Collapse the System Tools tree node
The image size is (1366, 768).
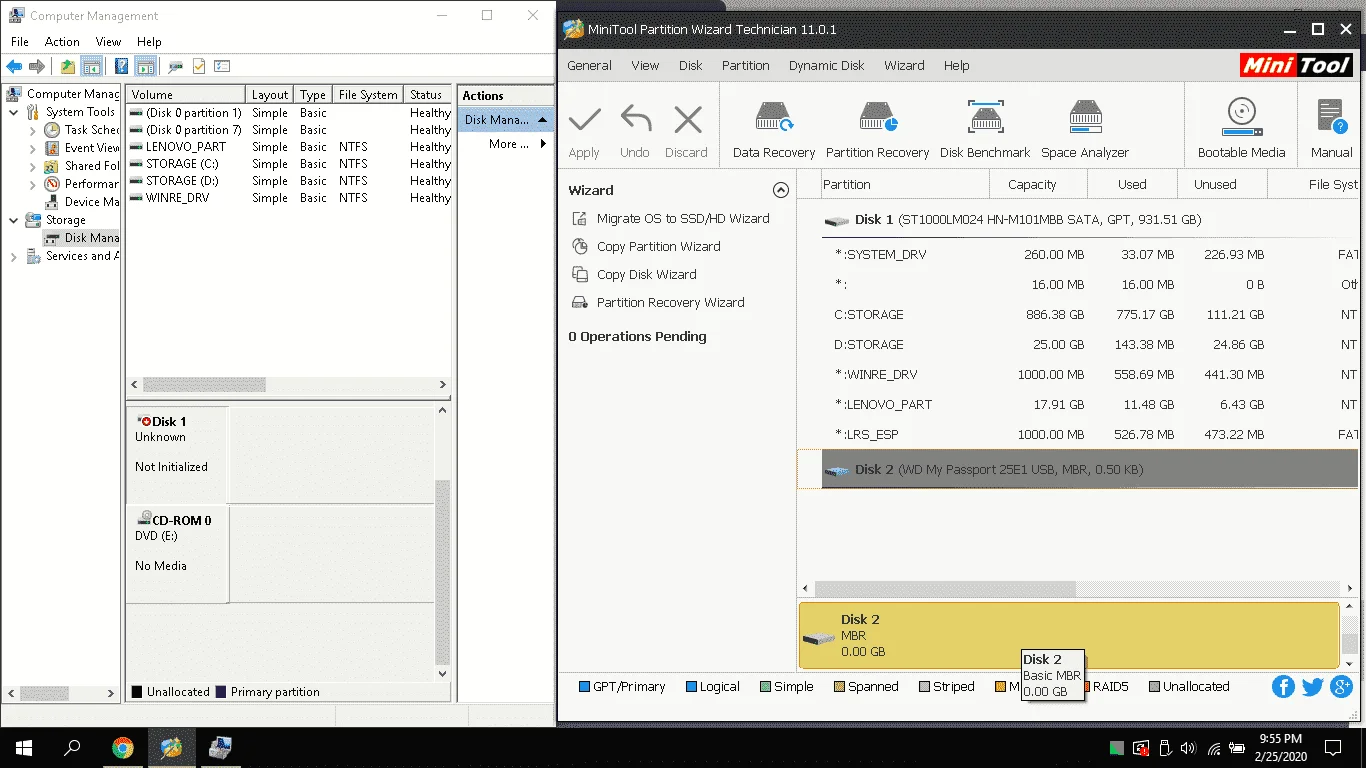pos(14,112)
